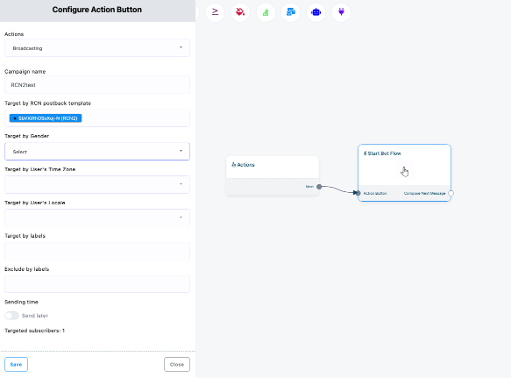Open the Target by User's Locale dropdown
This screenshot has height=378, width=511.
[97, 218]
